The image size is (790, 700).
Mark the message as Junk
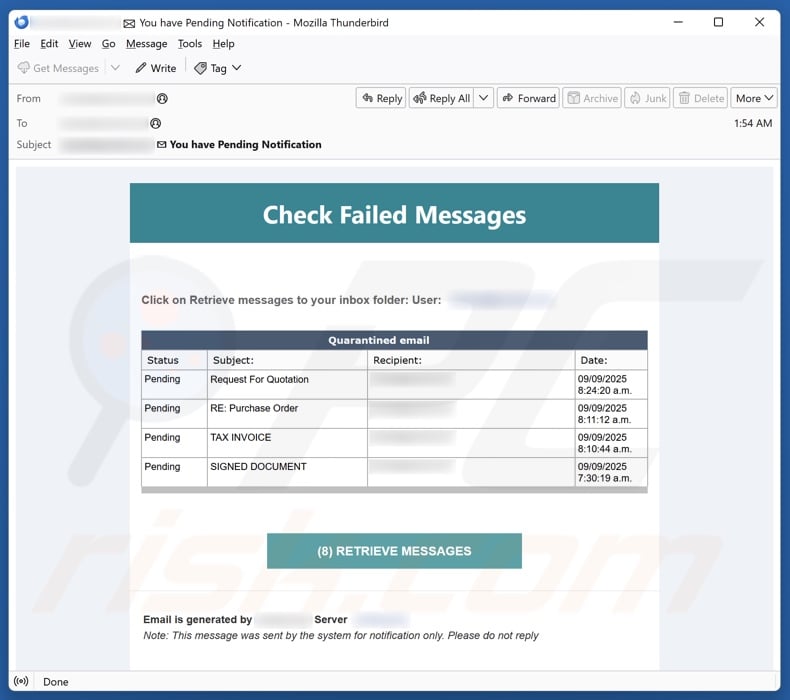click(647, 98)
